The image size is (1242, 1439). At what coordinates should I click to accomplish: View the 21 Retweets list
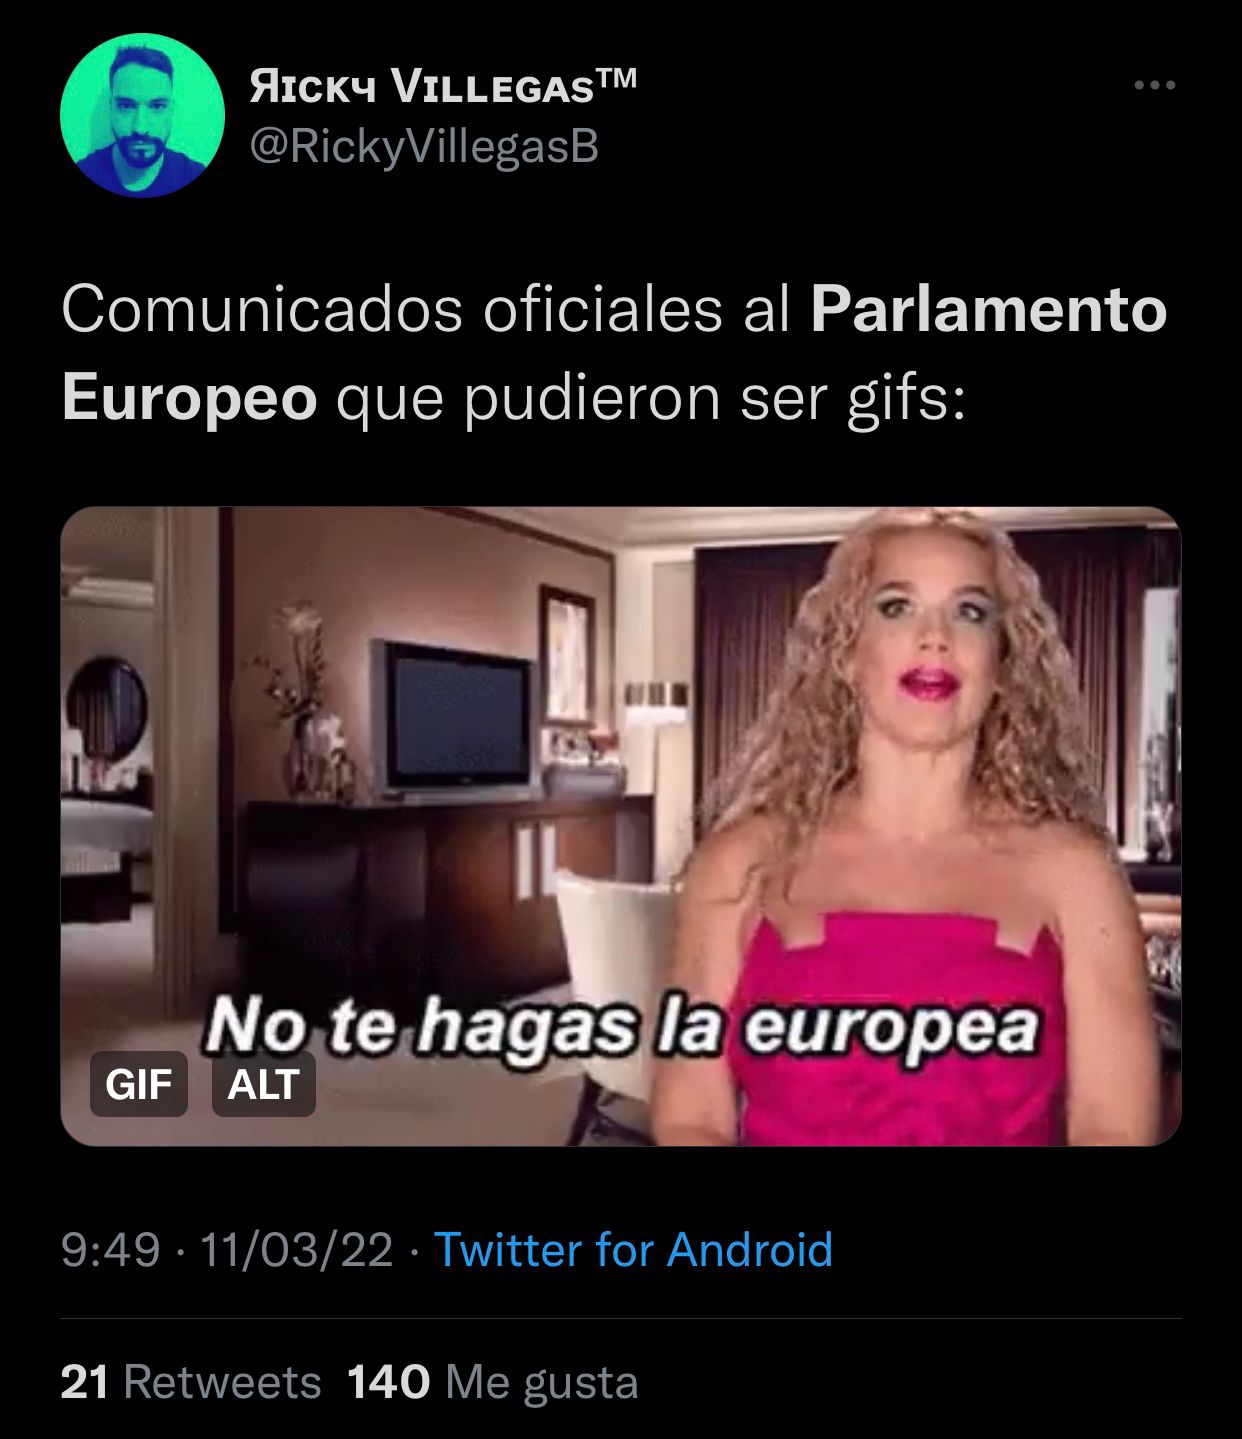191,1383
